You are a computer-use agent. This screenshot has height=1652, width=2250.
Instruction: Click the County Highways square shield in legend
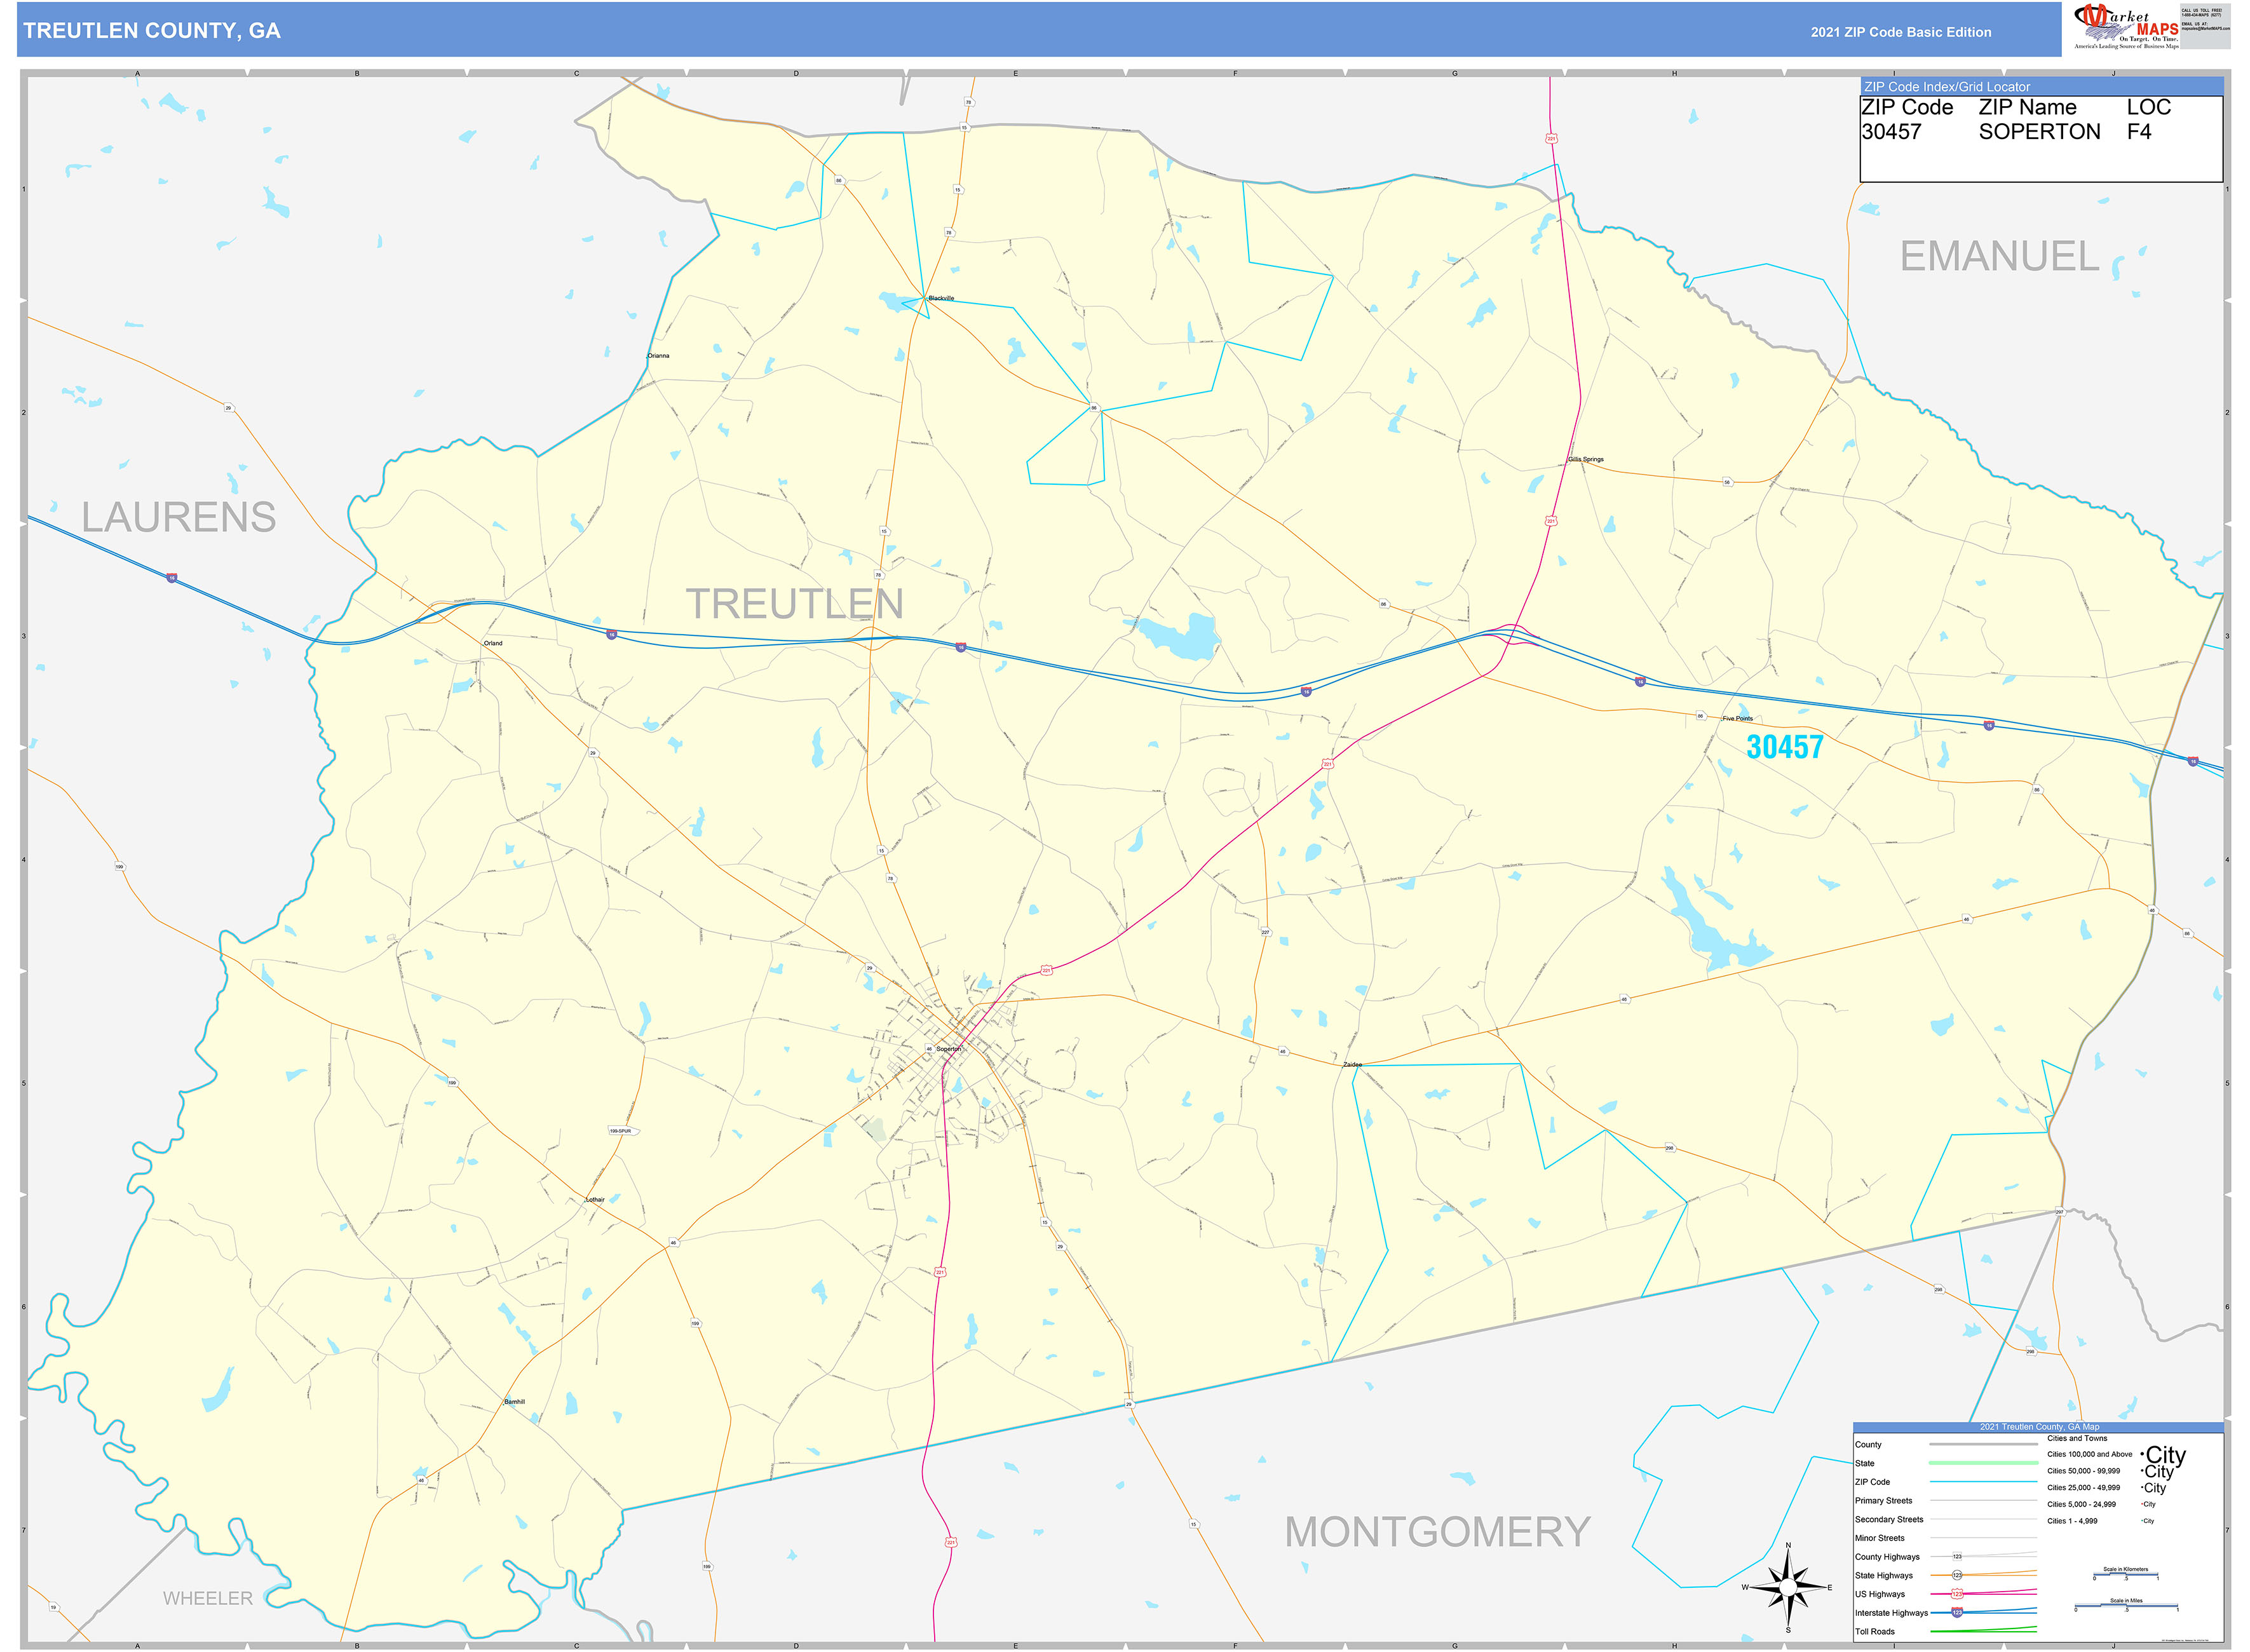[x=1958, y=1556]
